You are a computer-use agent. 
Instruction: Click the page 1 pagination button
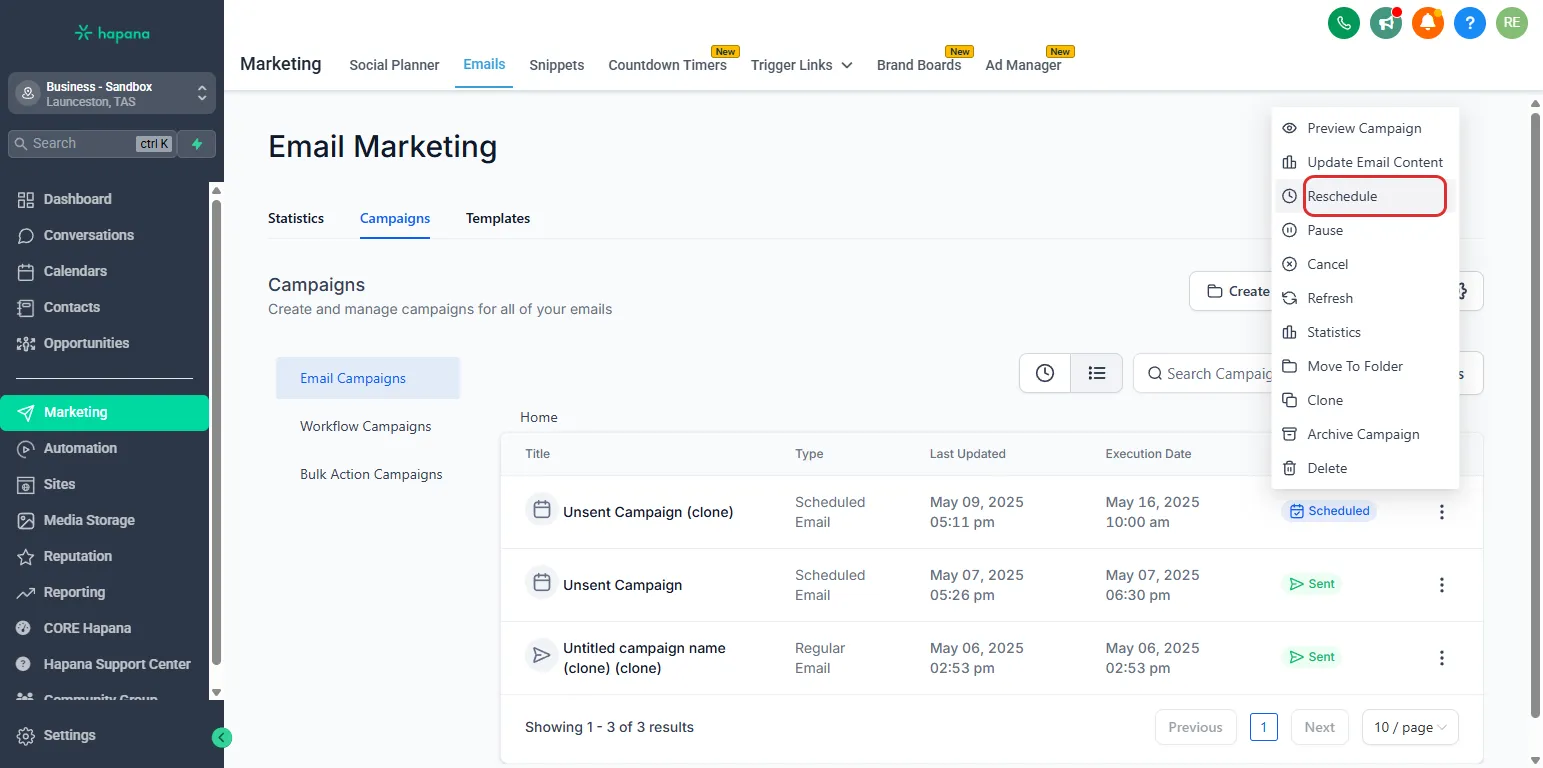tap(1263, 727)
